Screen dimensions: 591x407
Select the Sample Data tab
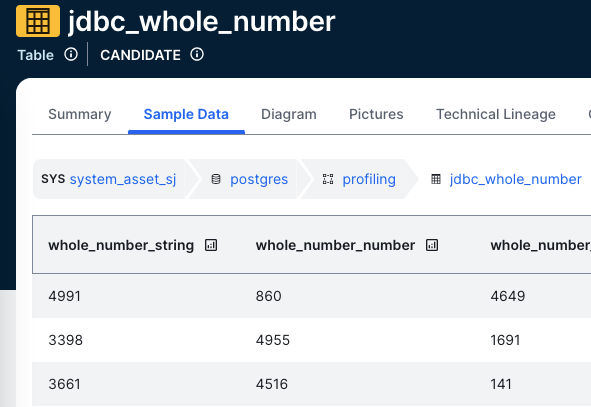coord(186,114)
